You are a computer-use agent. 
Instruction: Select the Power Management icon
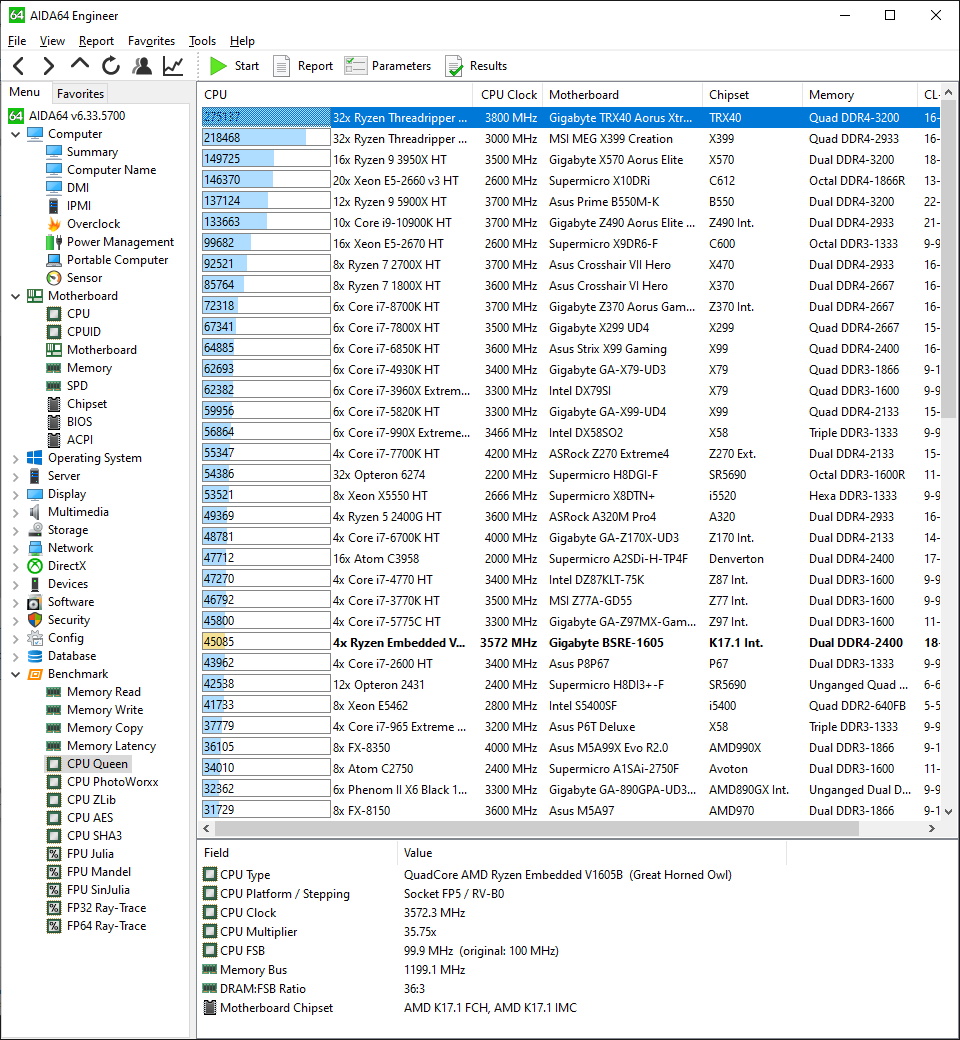[x=54, y=241]
